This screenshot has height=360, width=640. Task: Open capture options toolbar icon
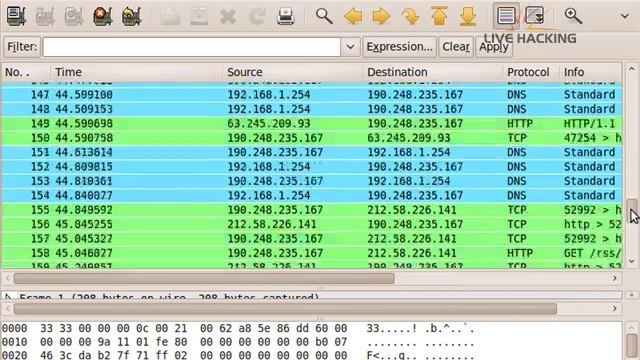(45, 16)
